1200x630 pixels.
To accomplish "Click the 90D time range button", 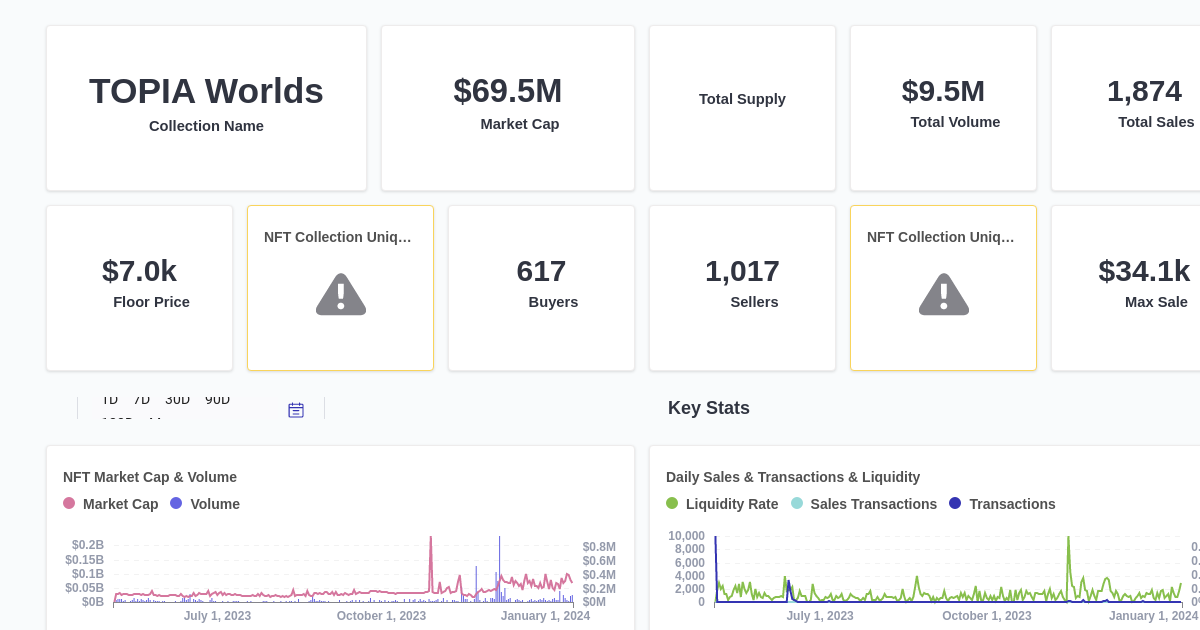I will pyautogui.click(x=217, y=398).
